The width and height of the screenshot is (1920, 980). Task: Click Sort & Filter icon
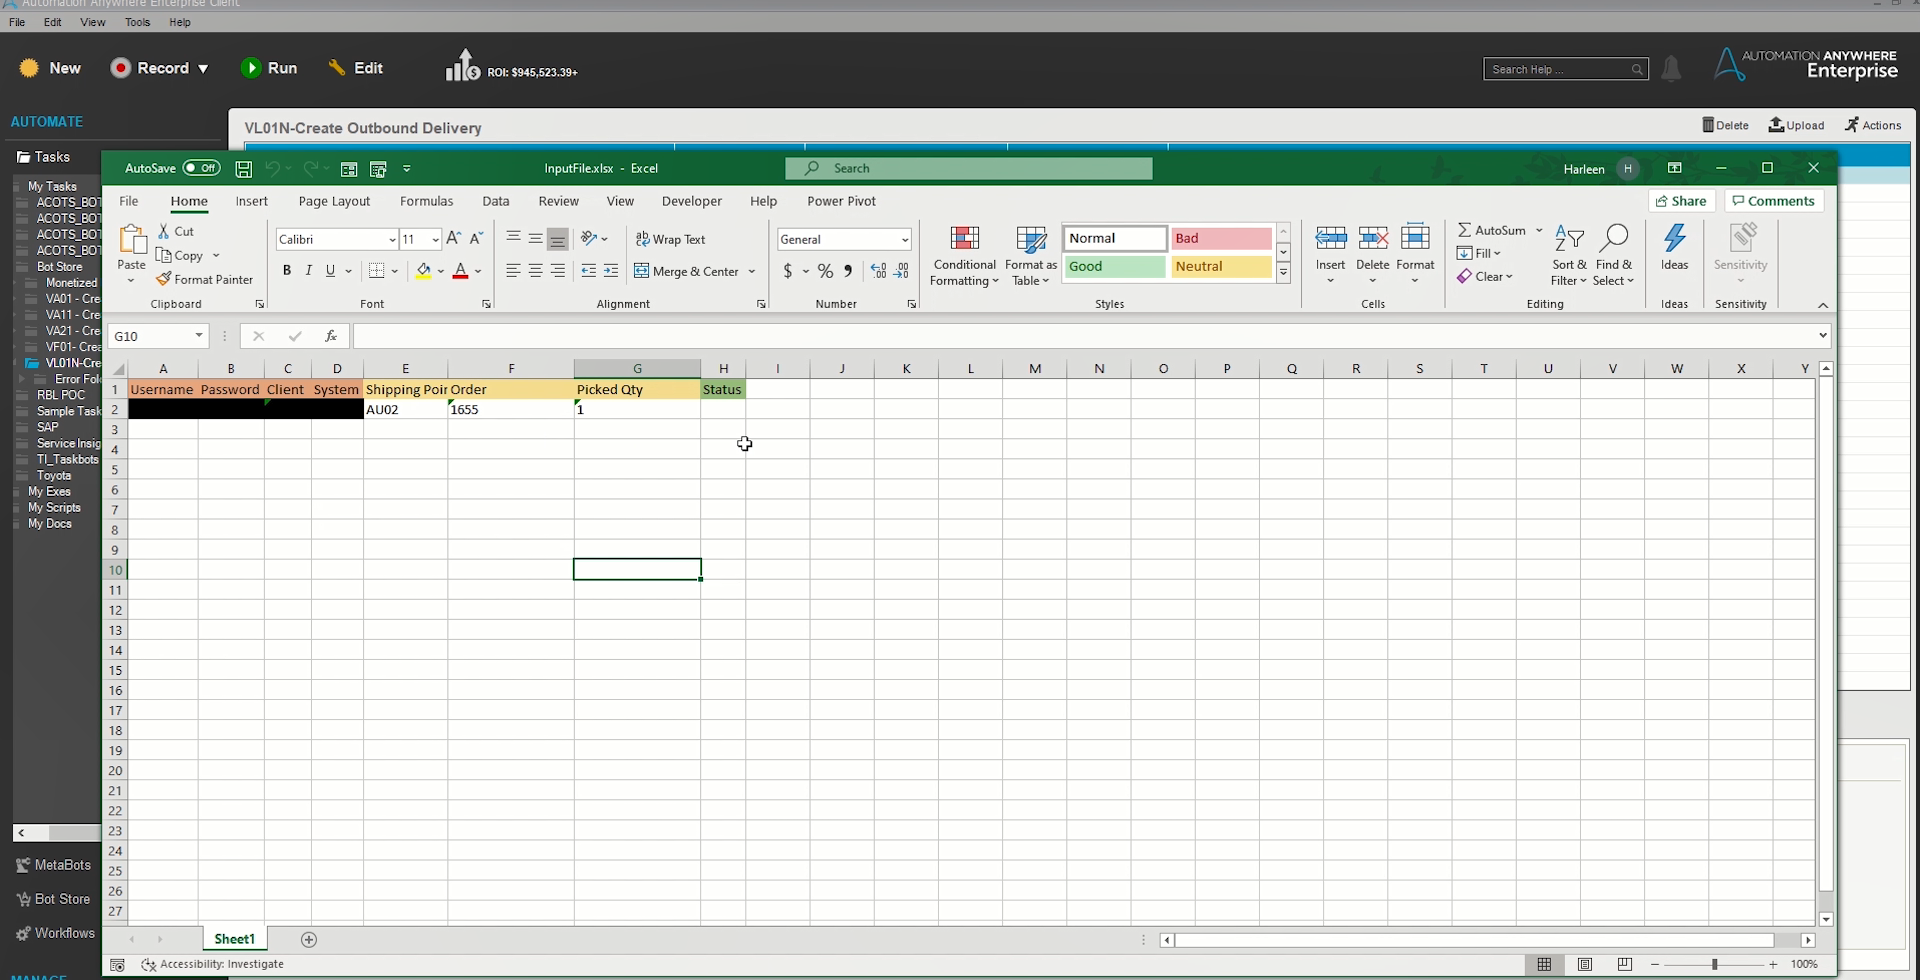pos(1569,239)
